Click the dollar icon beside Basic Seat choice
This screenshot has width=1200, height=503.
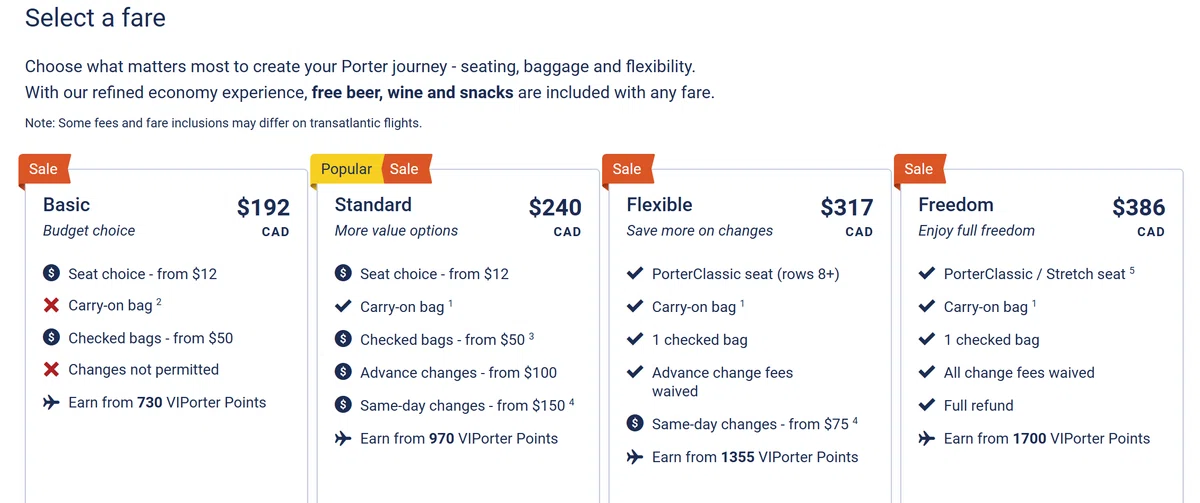point(51,273)
